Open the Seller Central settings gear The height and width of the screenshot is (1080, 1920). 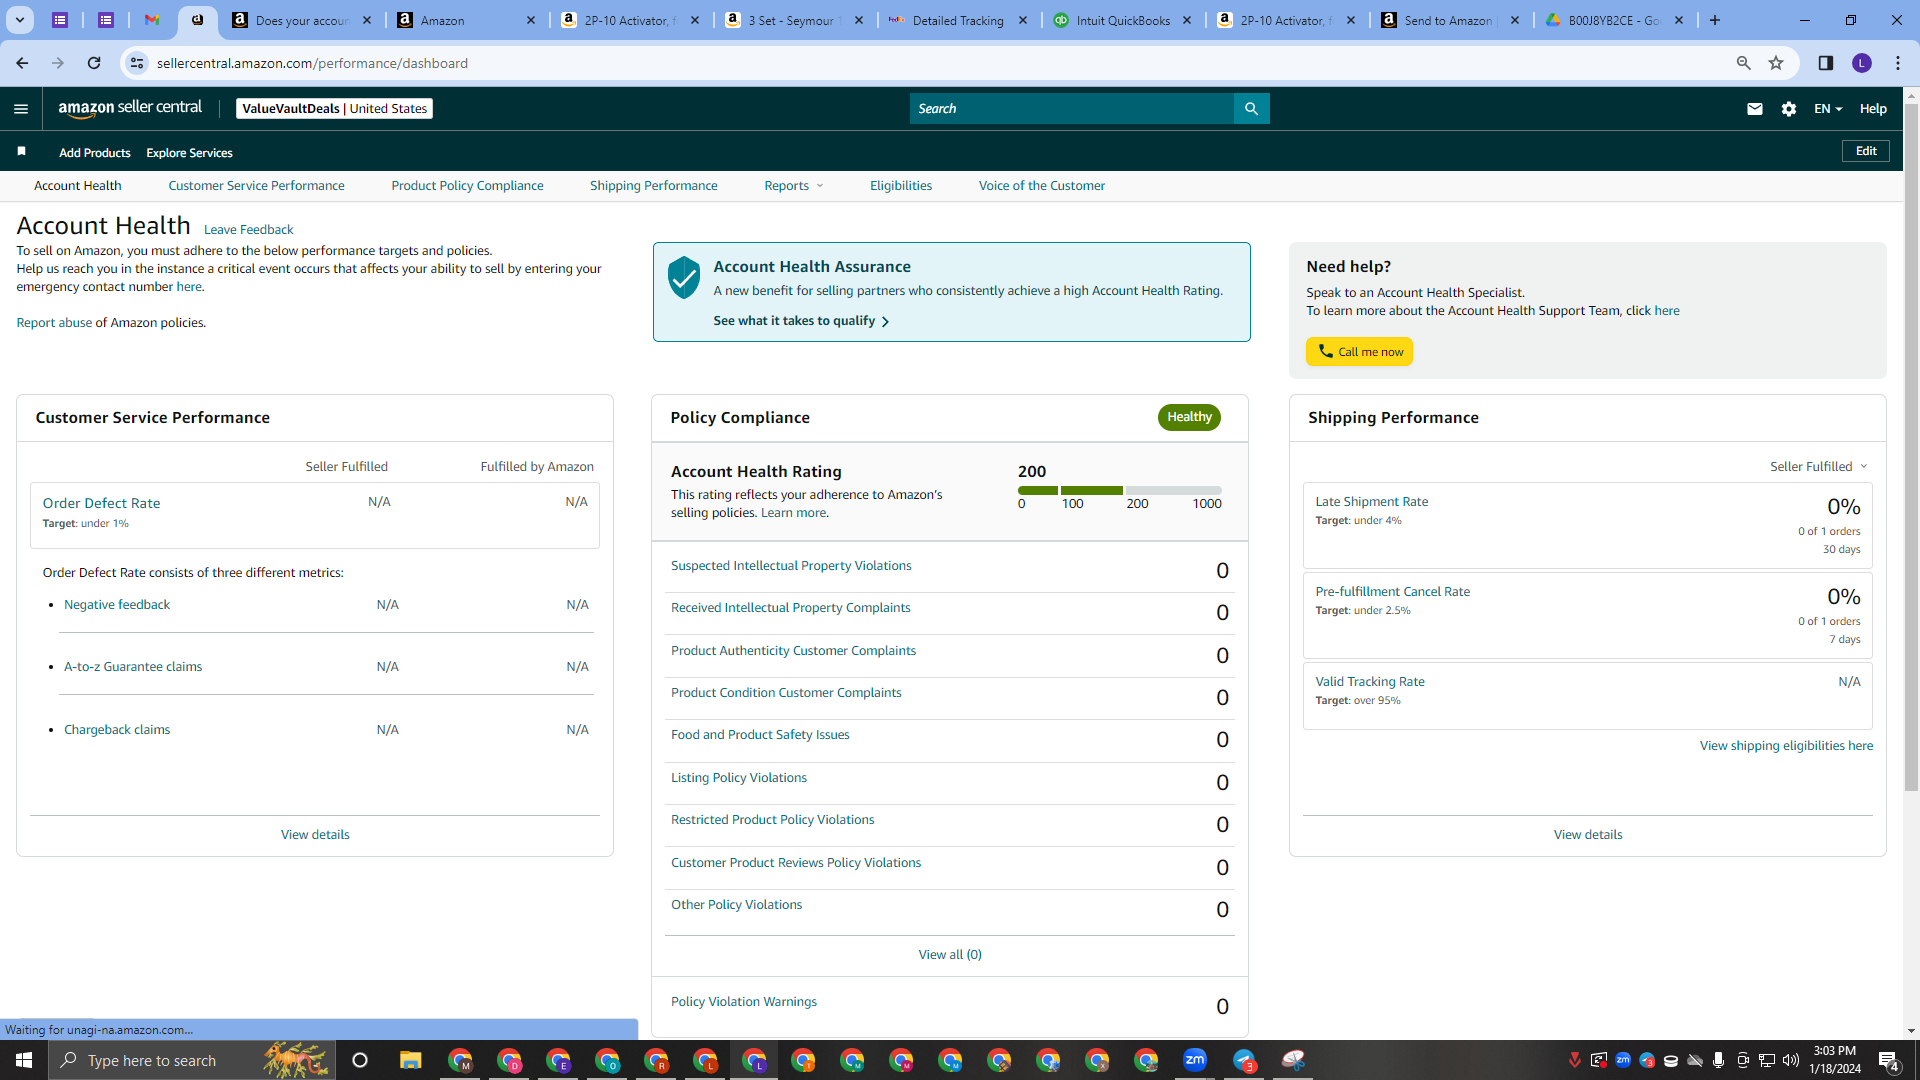pos(1789,109)
